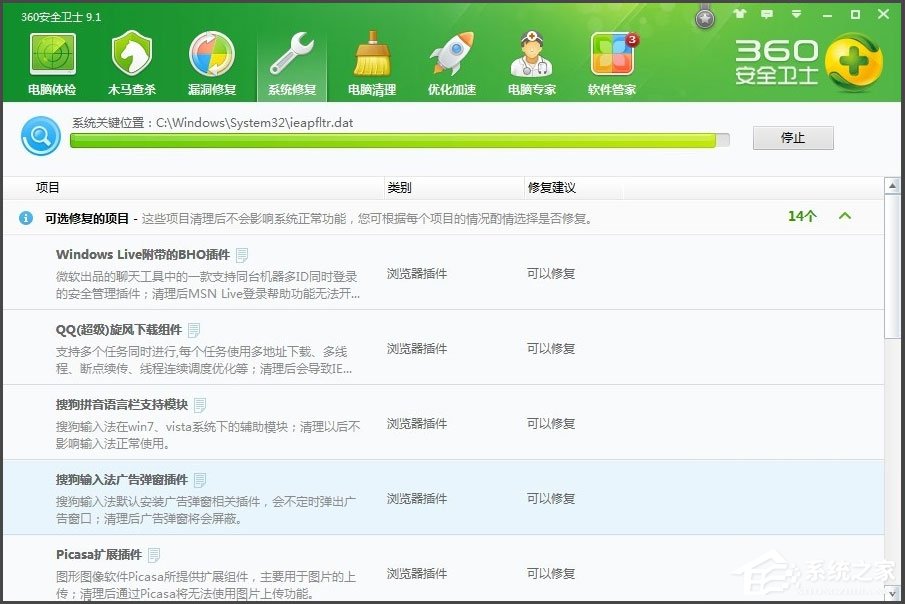Open 软件管家 software manager with notification badge

(x=613, y=60)
